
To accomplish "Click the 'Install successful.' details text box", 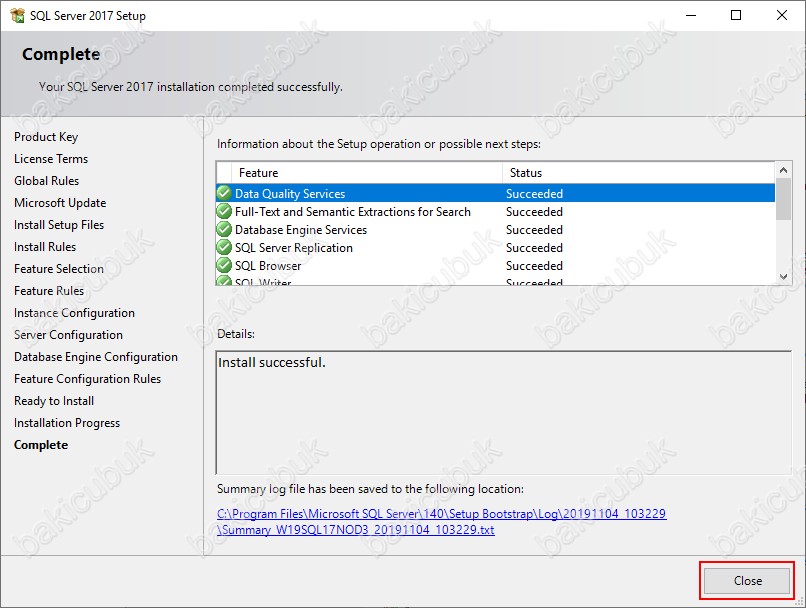I will pos(504,412).
